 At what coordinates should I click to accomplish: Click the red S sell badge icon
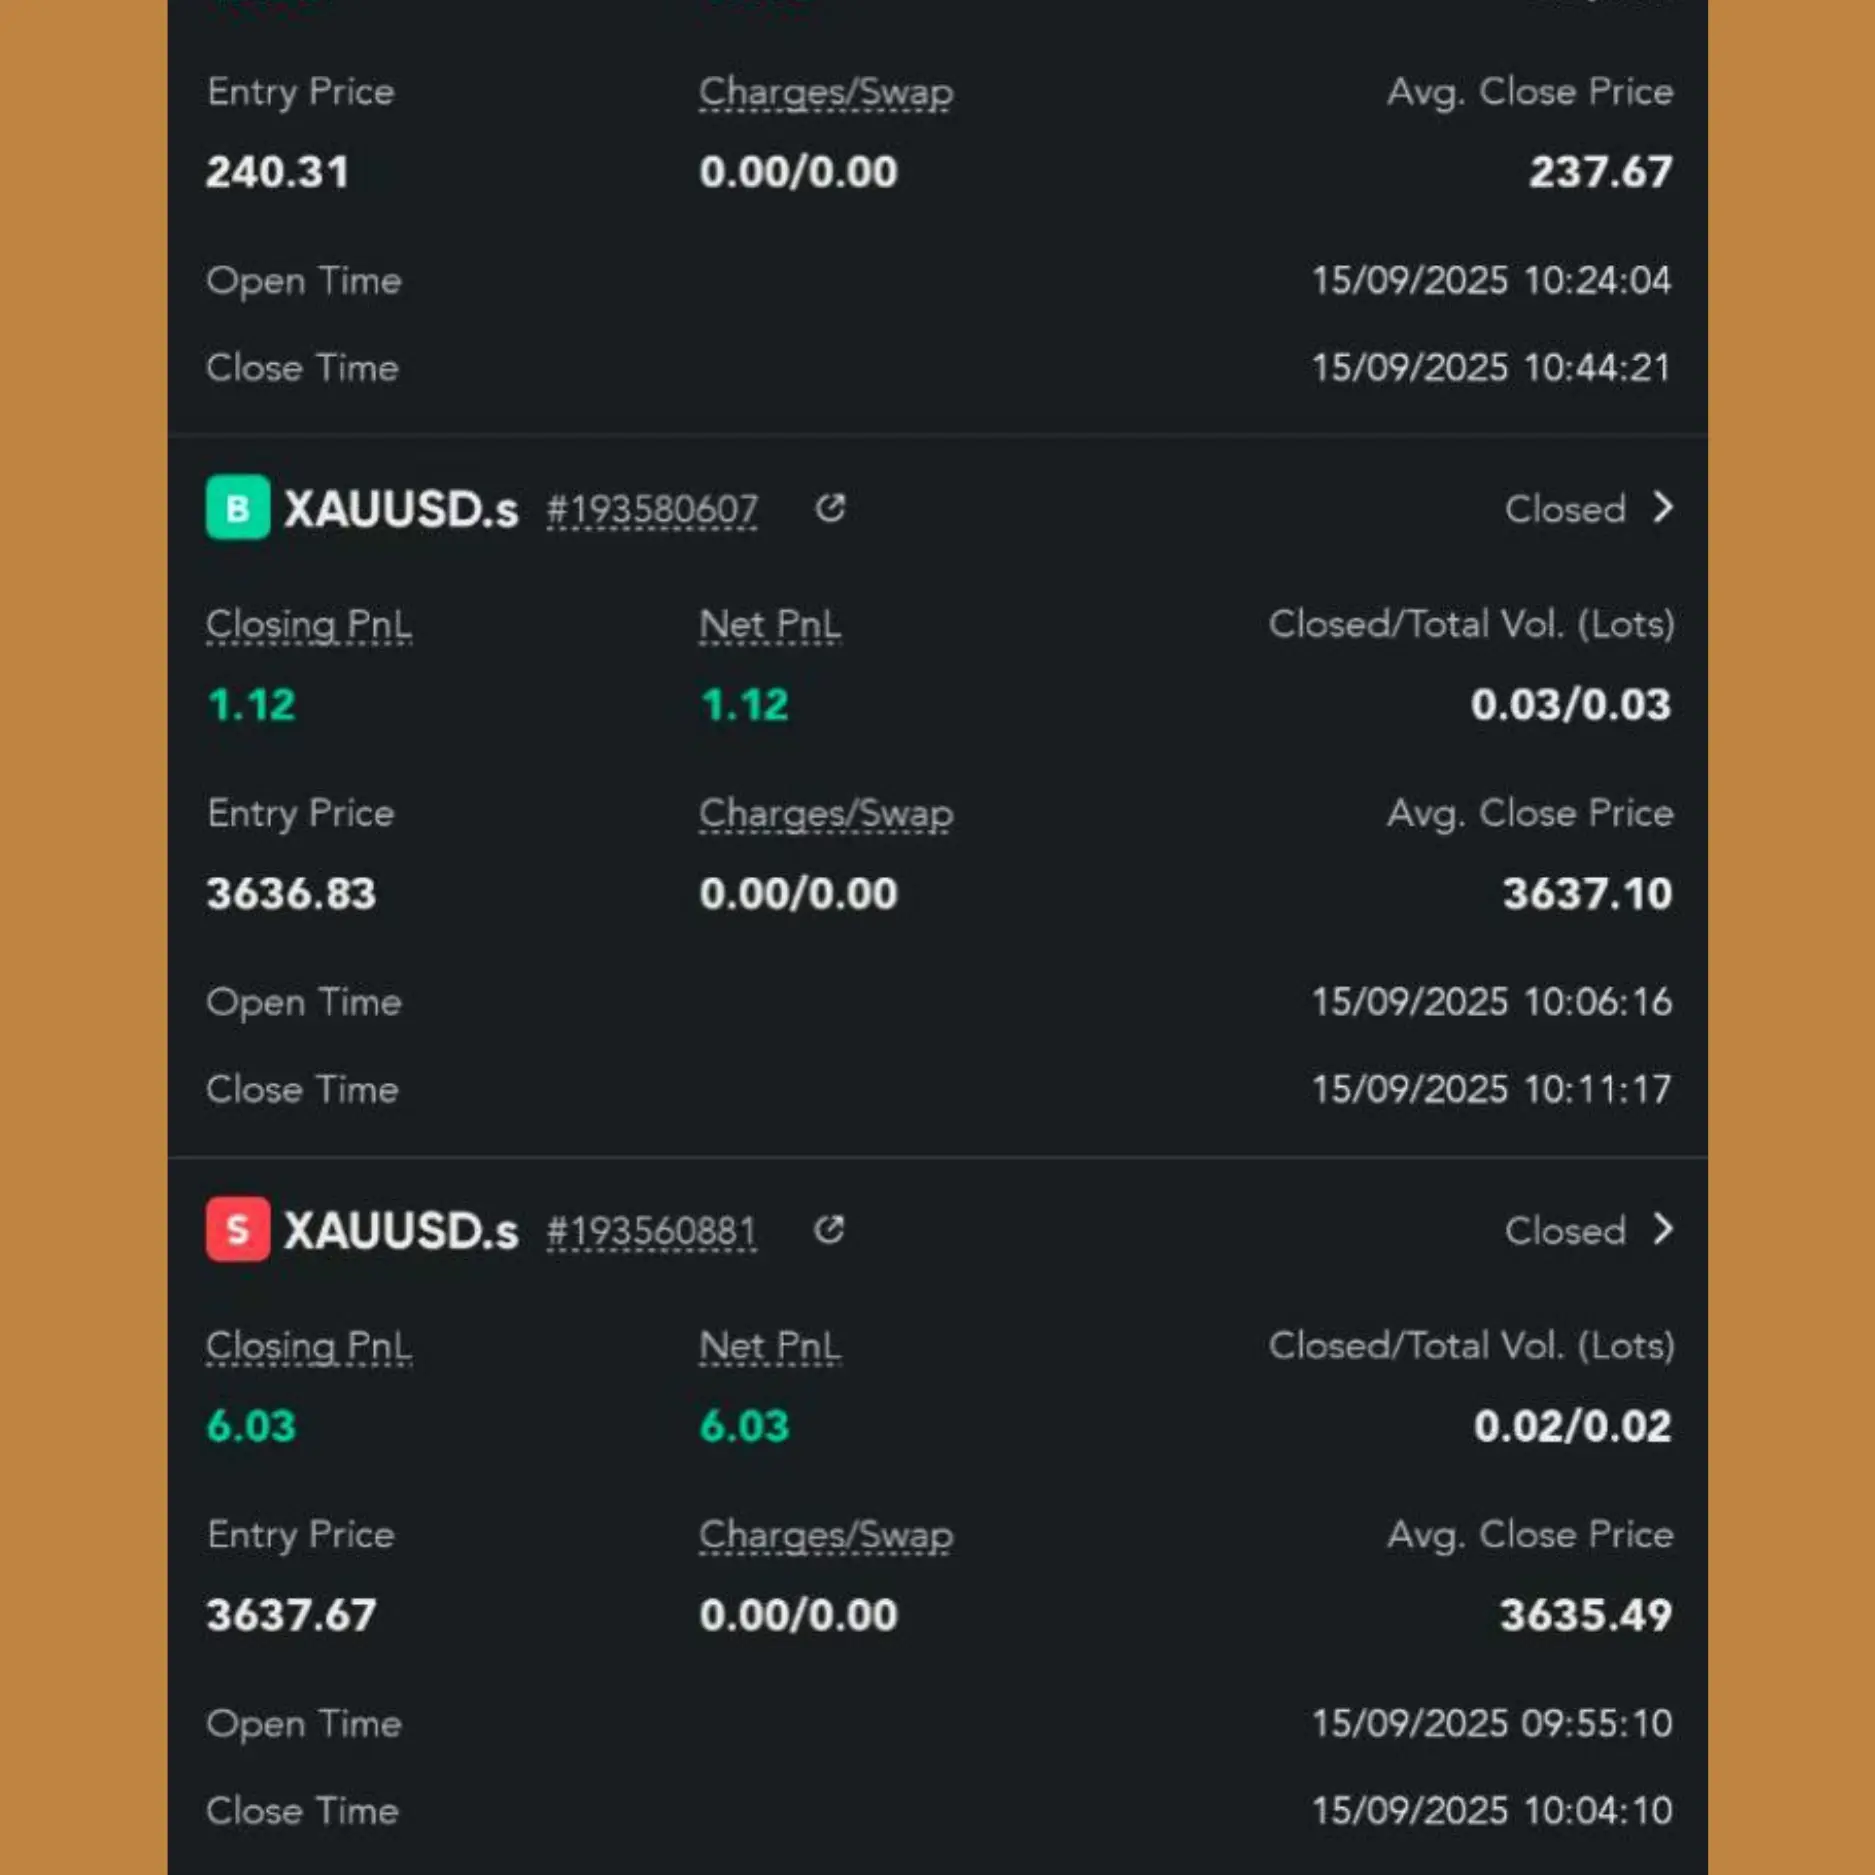pos(237,1229)
